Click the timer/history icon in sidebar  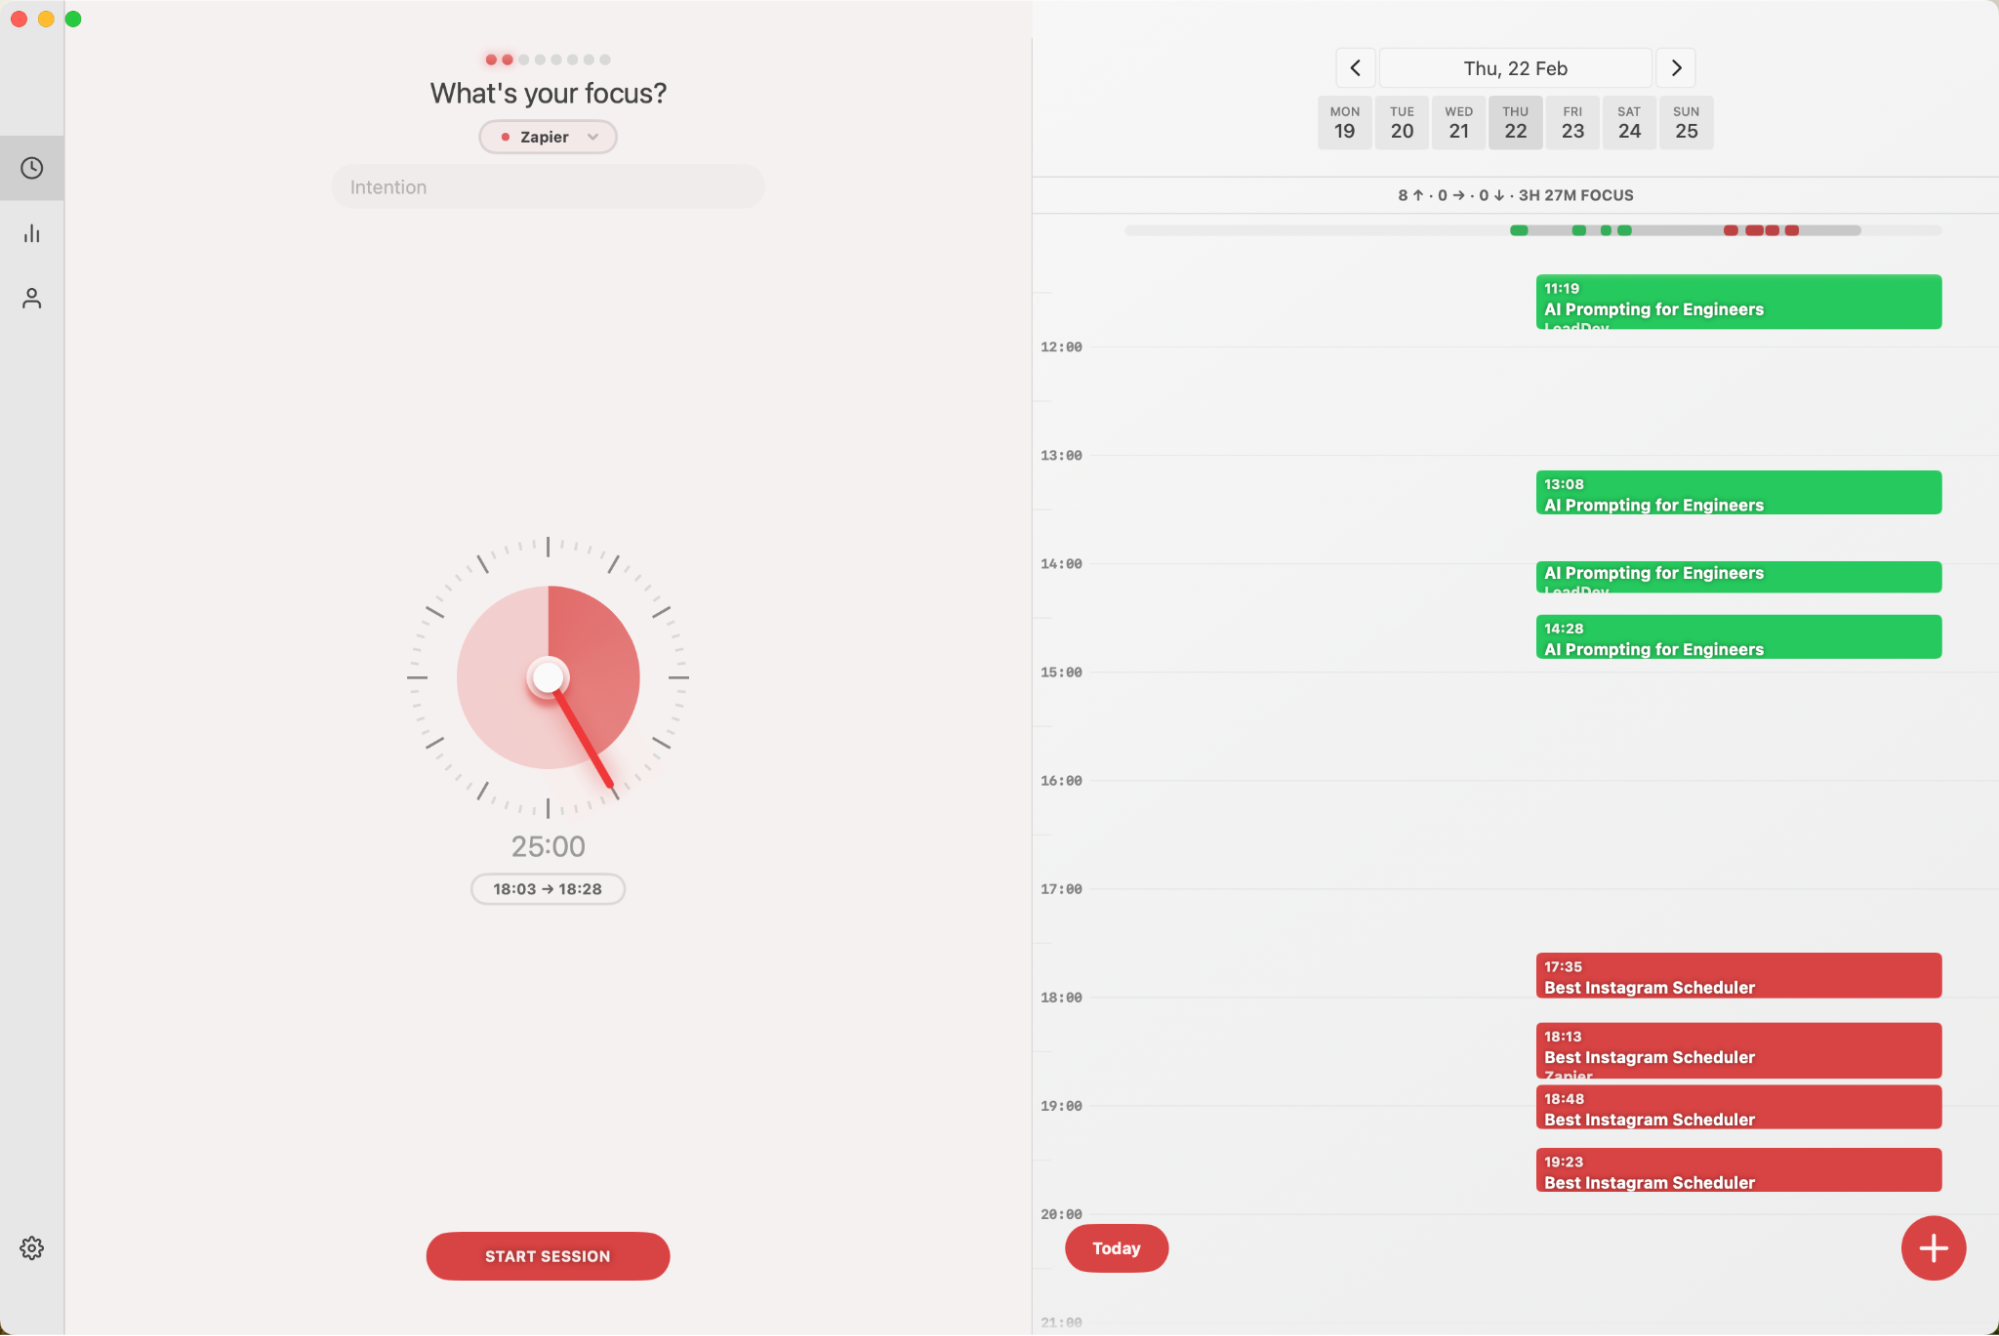point(31,167)
